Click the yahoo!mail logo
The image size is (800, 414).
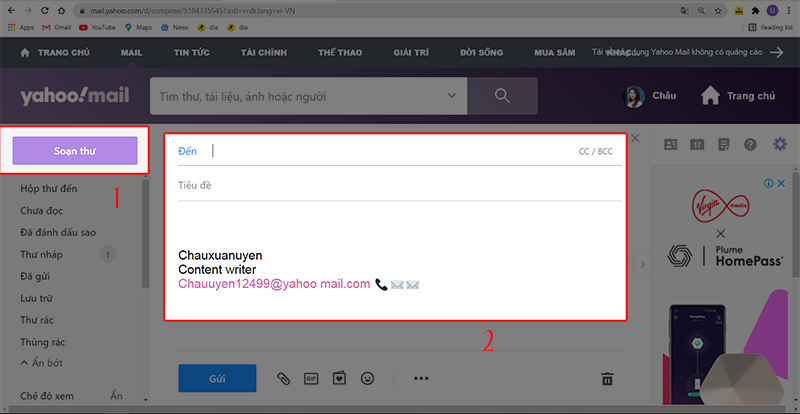click(74, 95)
